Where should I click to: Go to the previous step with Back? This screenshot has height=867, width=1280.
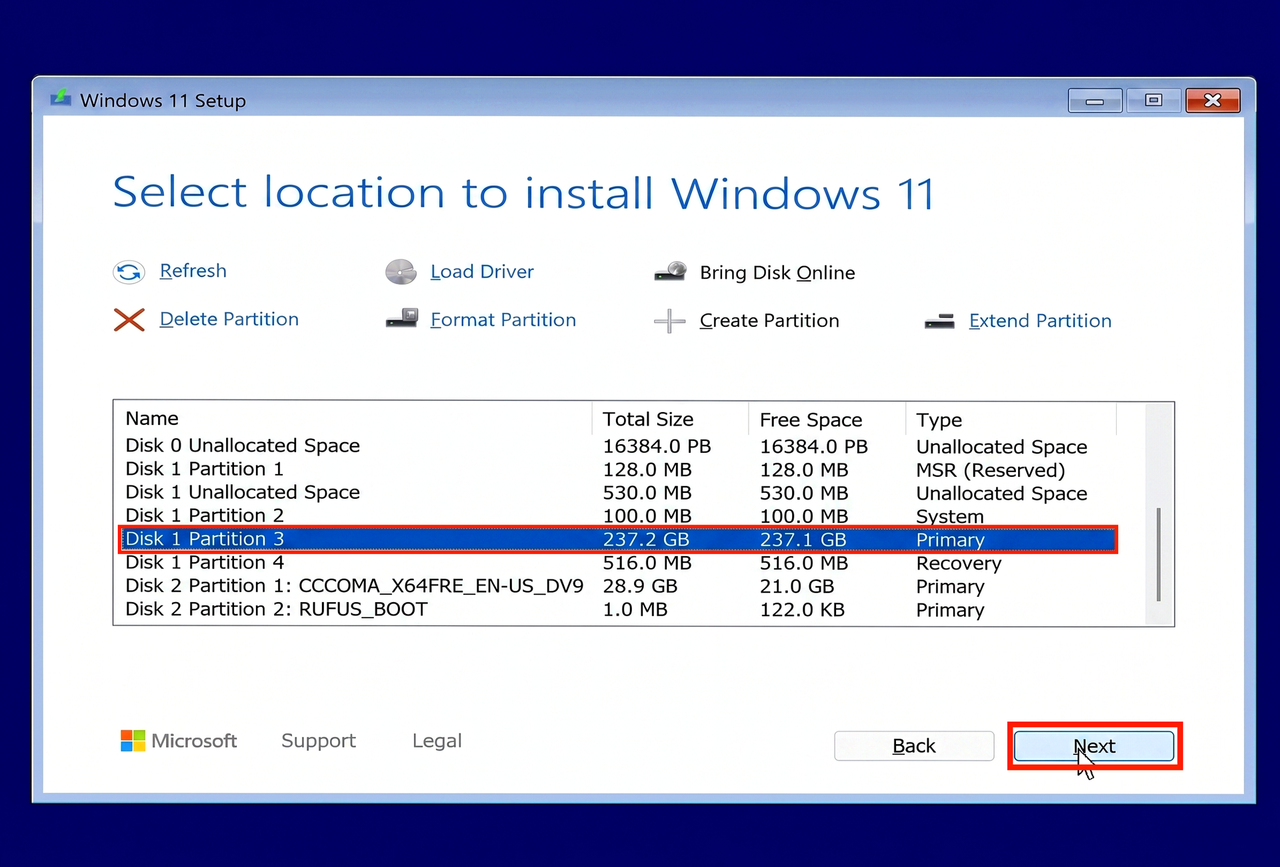(x=914, y=746)
